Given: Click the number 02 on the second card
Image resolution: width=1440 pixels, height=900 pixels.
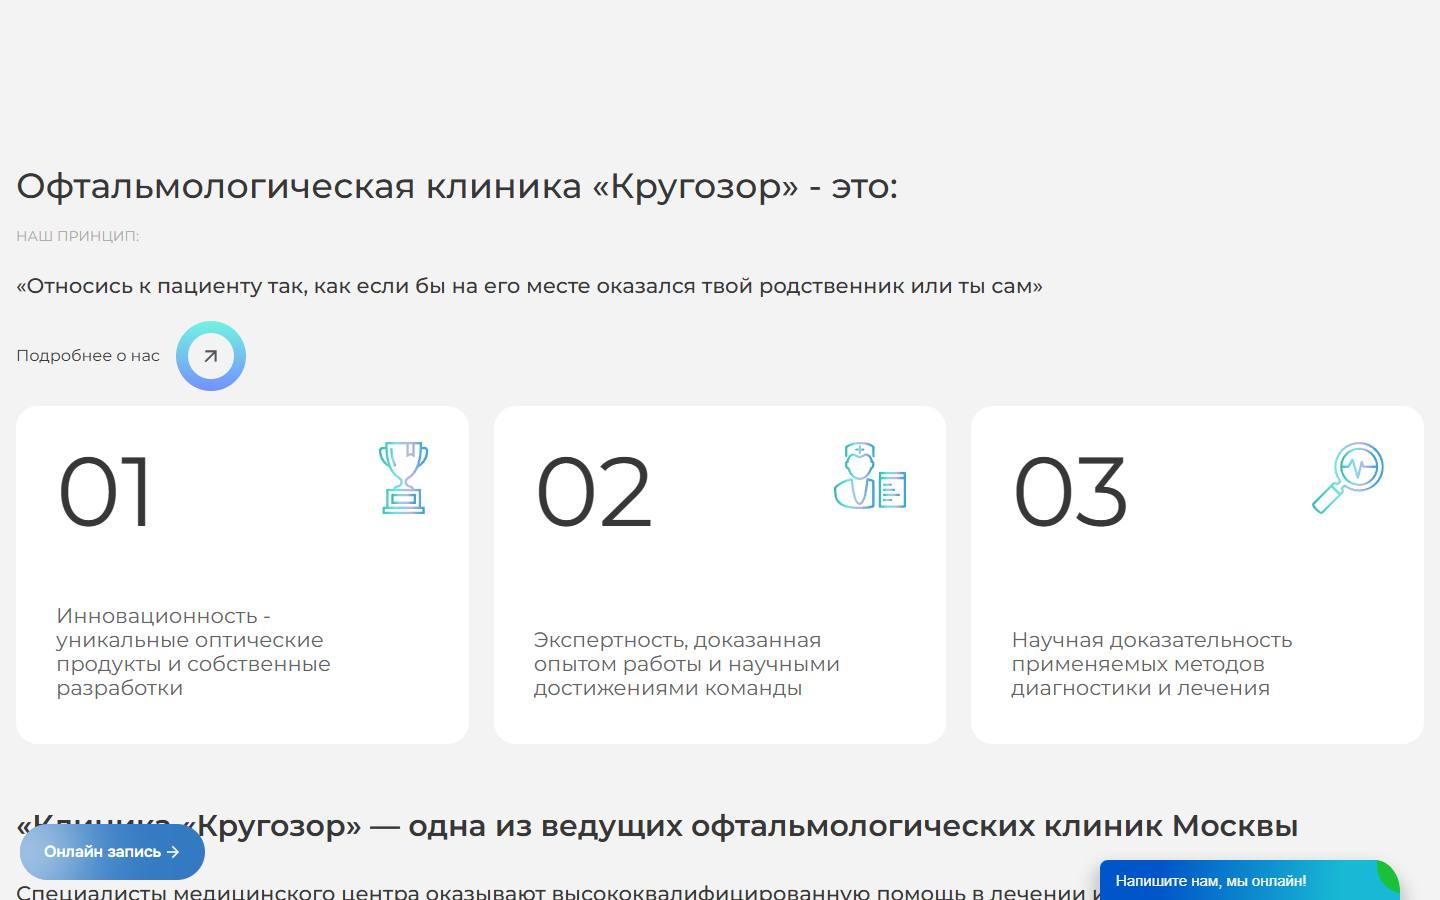Looking at the screenshot, I should click(594, 492).
